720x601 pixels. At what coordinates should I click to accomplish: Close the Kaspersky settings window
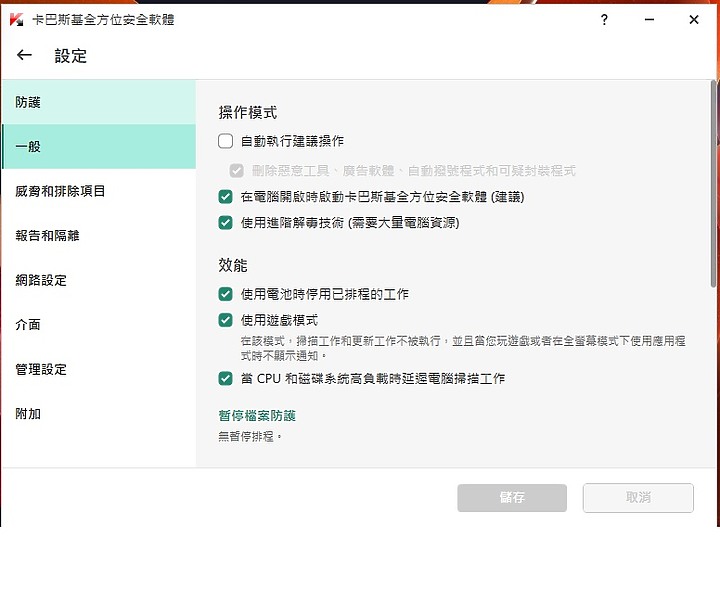click(694, 19)
